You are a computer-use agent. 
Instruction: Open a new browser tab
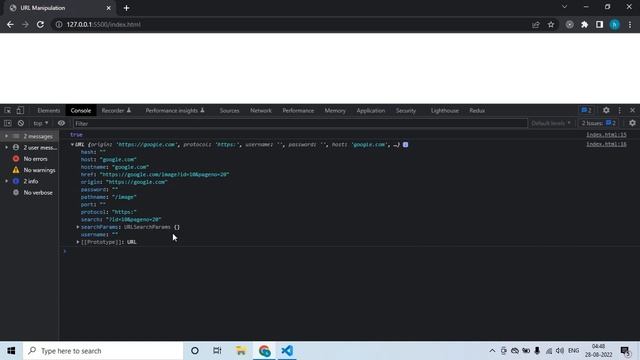127,8
